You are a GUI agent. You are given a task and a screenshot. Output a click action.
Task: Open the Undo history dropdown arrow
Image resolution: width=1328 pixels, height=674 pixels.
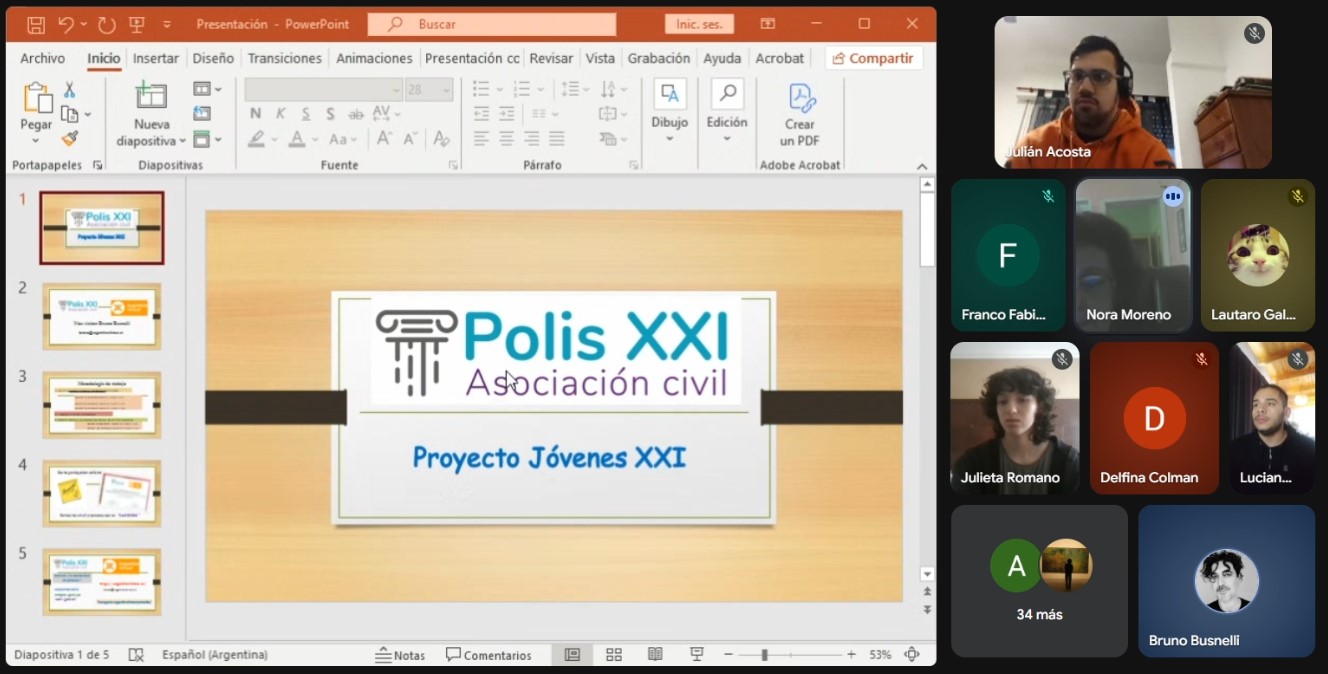point(83,24)
